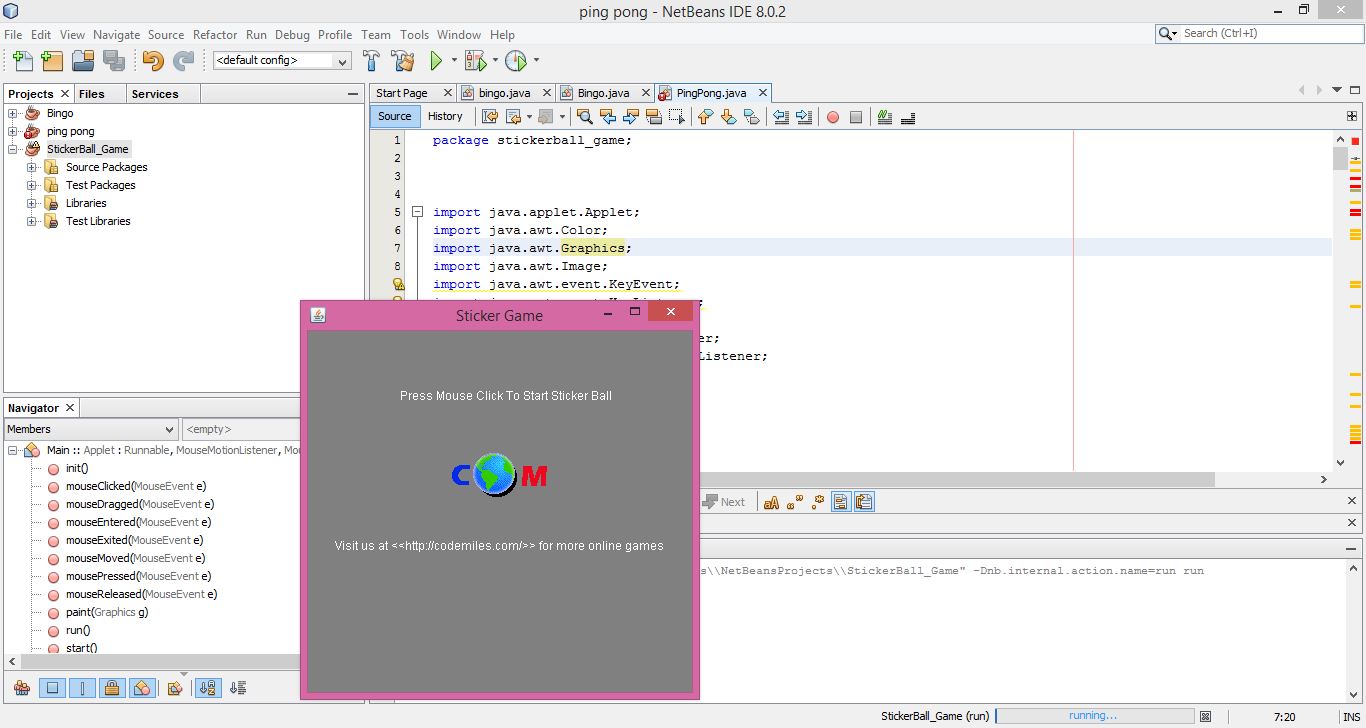Click the Shift Line Left icon
The height and width of the screenshot is (728, 1366).
pyautogui.click(x=781, y=117)
